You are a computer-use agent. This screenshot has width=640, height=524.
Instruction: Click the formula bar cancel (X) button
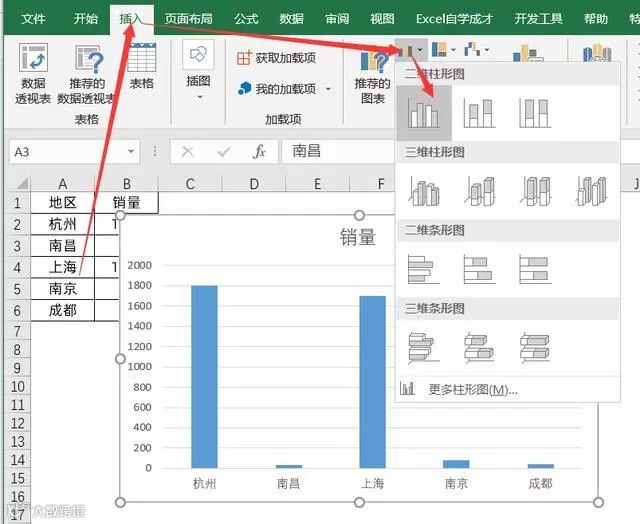[187, 152]
